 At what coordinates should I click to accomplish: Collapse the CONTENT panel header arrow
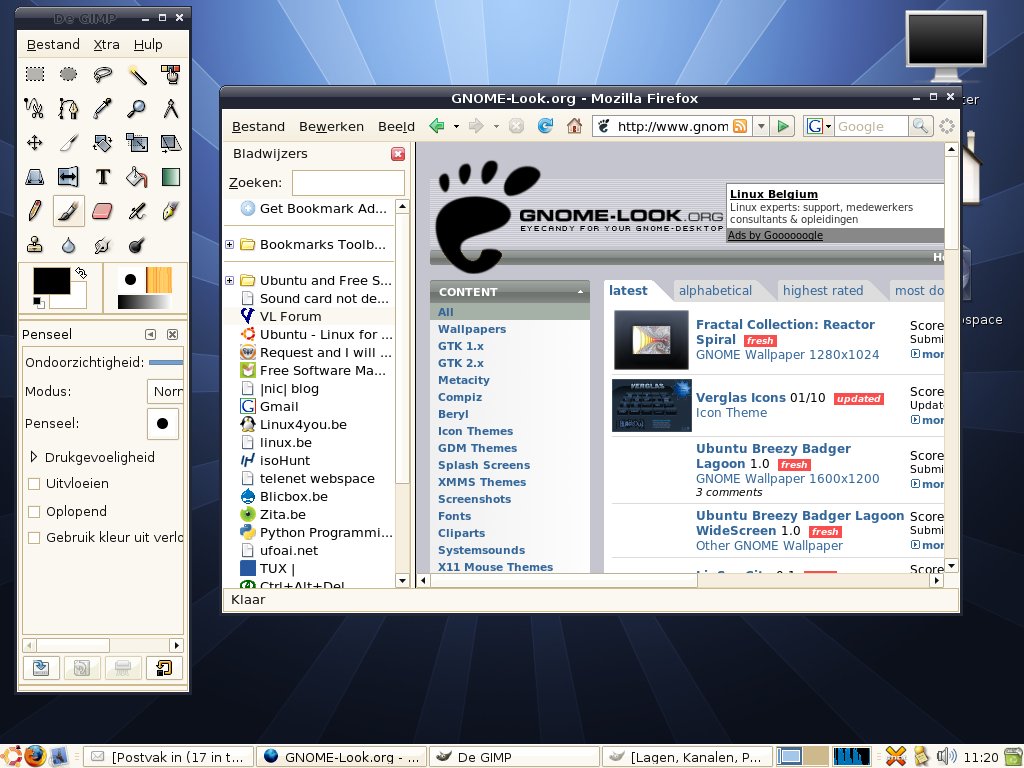[580, 292]
